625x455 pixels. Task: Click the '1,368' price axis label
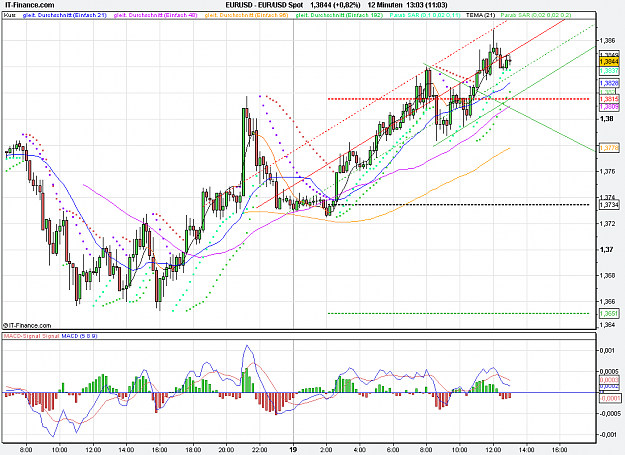(x=607, y=275)
